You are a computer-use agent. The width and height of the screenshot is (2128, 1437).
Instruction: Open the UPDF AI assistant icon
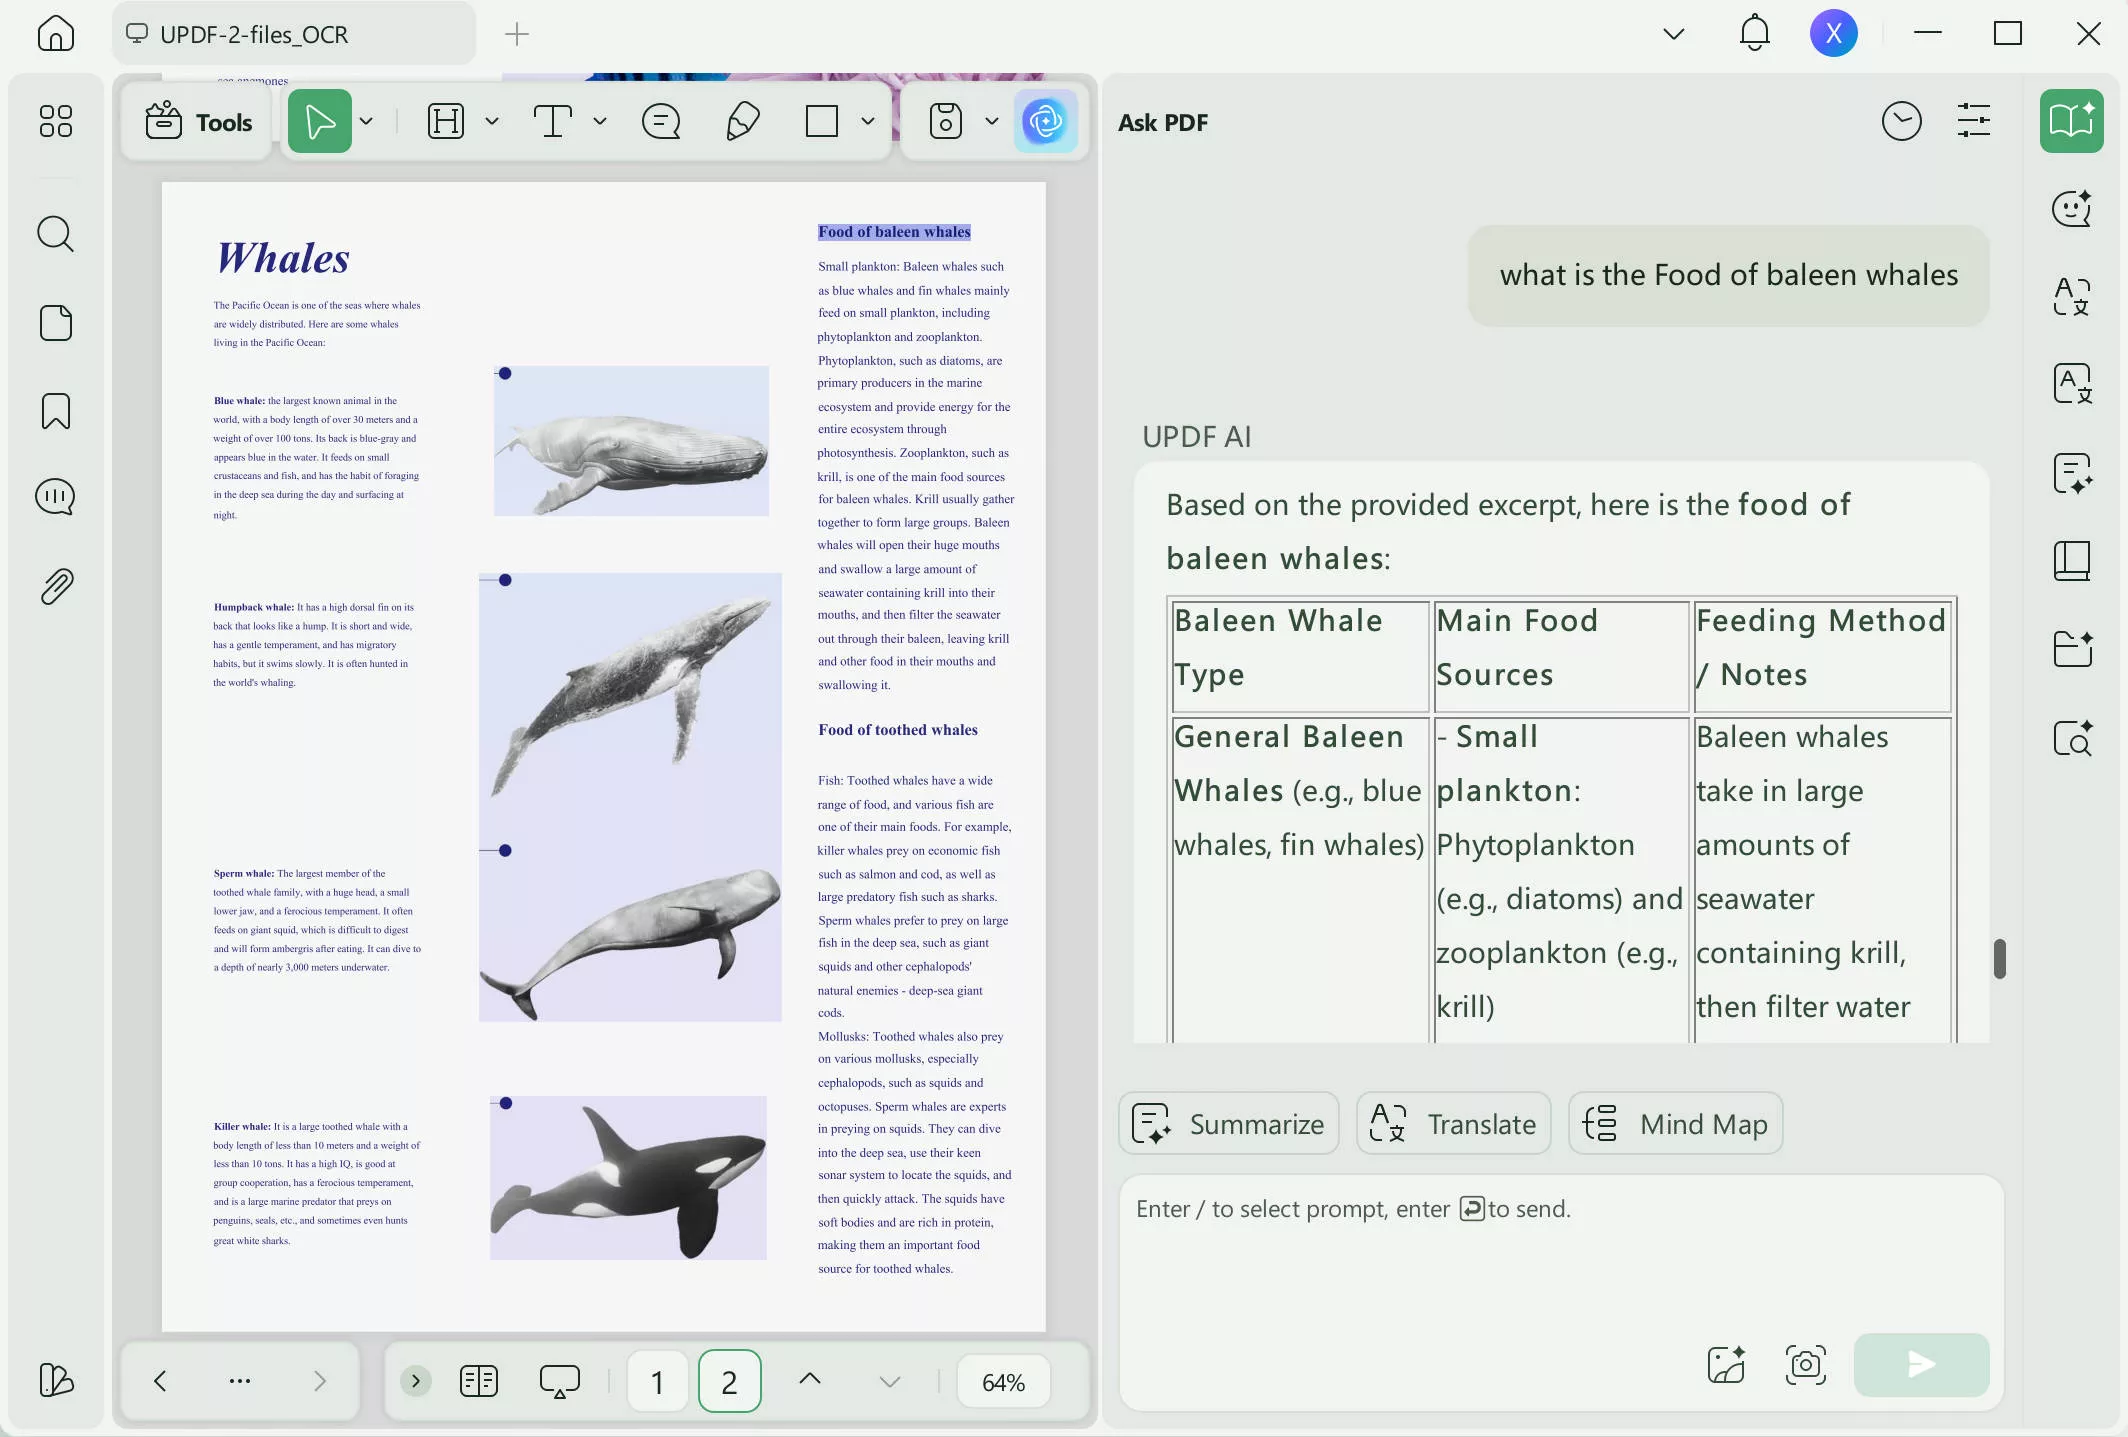(x=1046, y=121)
